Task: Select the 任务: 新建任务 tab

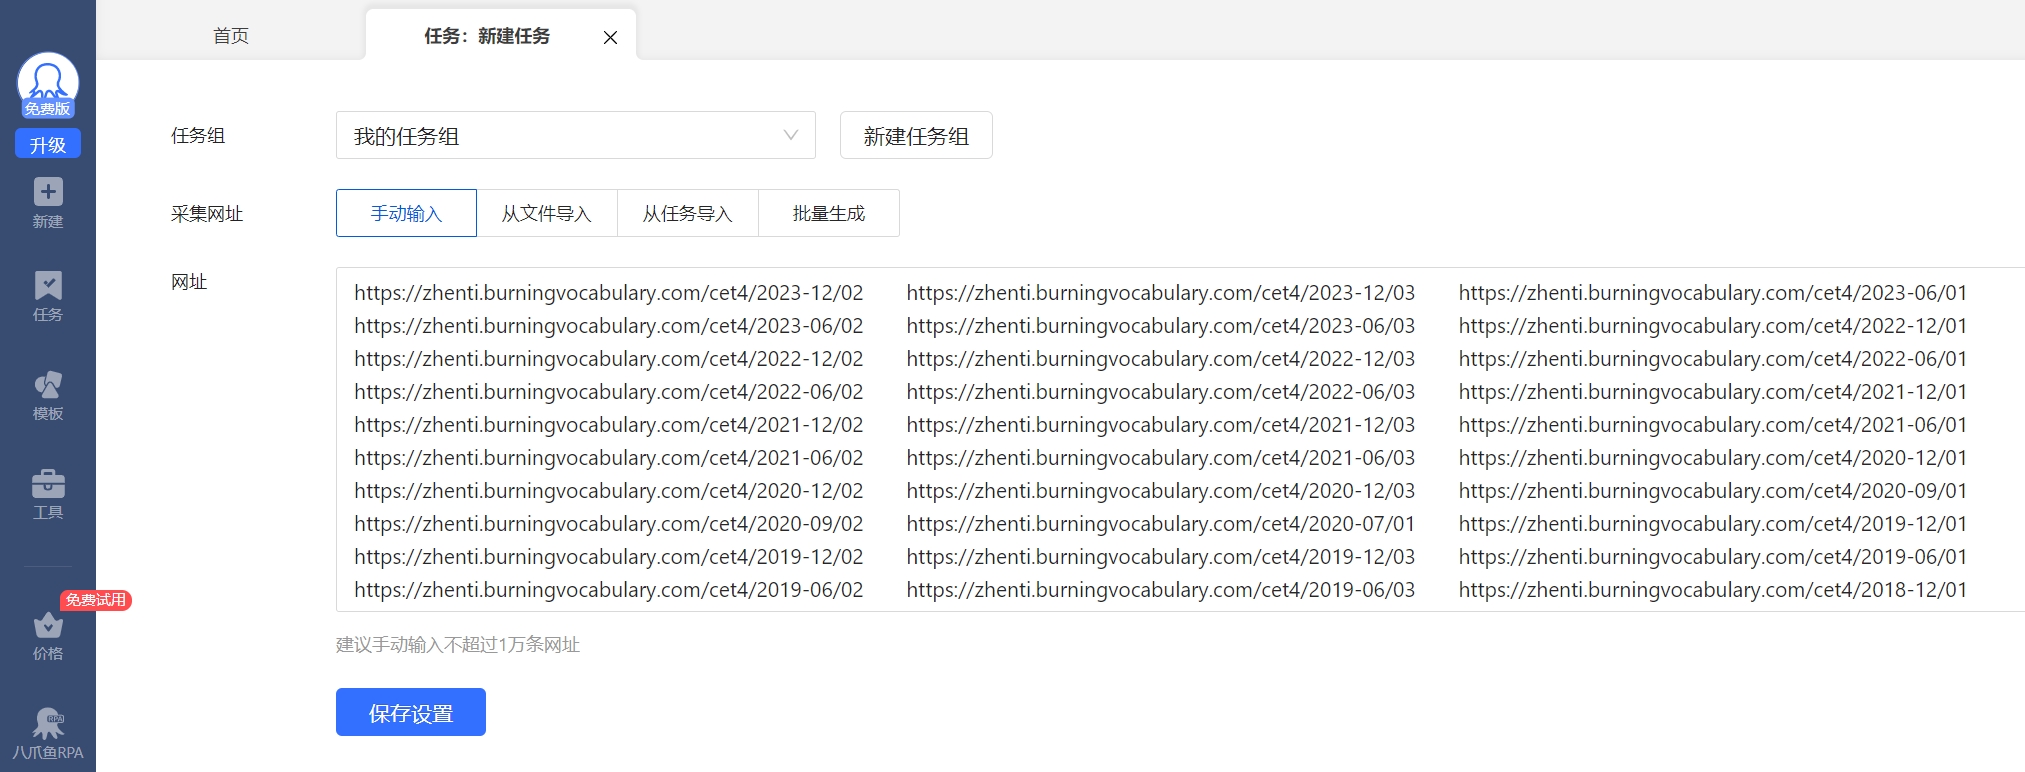Action: (x=487, y=36)
